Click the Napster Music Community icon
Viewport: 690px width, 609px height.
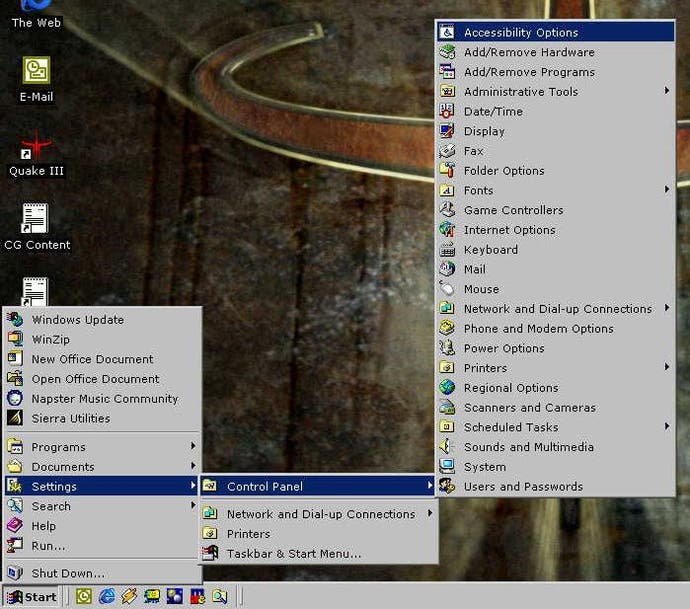(x=15, y=398)
